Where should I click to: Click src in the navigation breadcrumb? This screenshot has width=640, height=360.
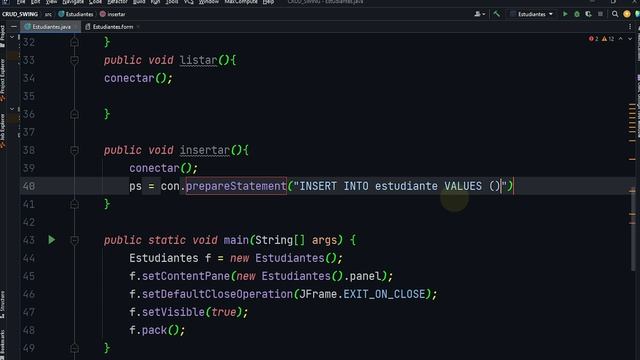coord(48,14)
